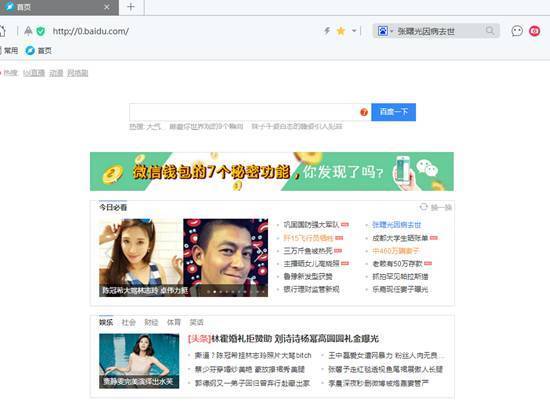
Task: Click the green security shield icon
Action: click(x=41, y=31)
